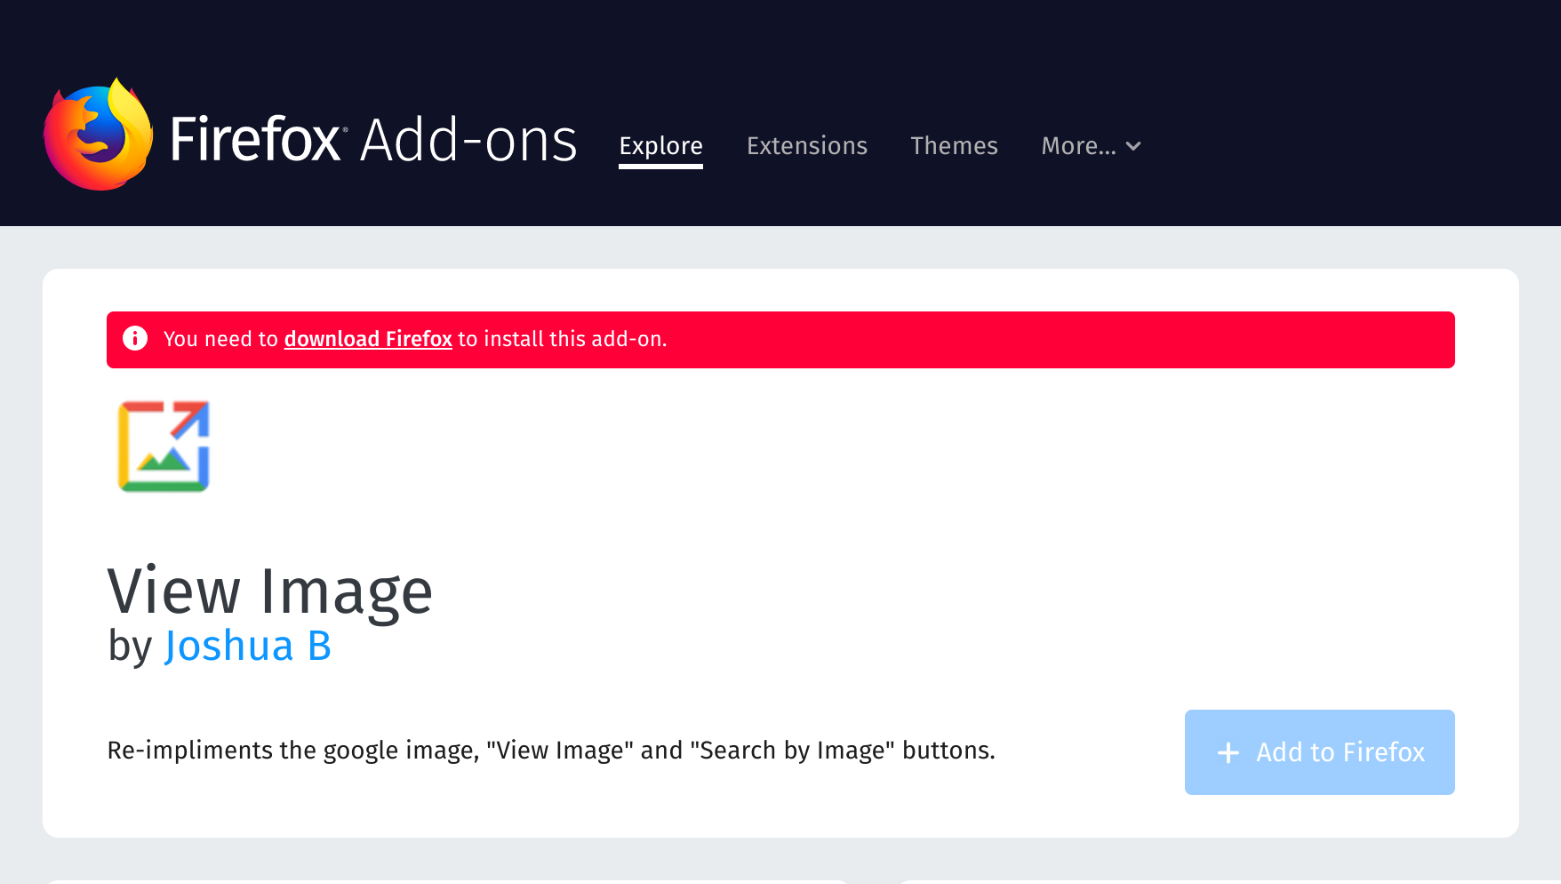This screenshot has width=1561, height=884.
Task: Click the View Image add-on icon
Action: pos(163,446)
